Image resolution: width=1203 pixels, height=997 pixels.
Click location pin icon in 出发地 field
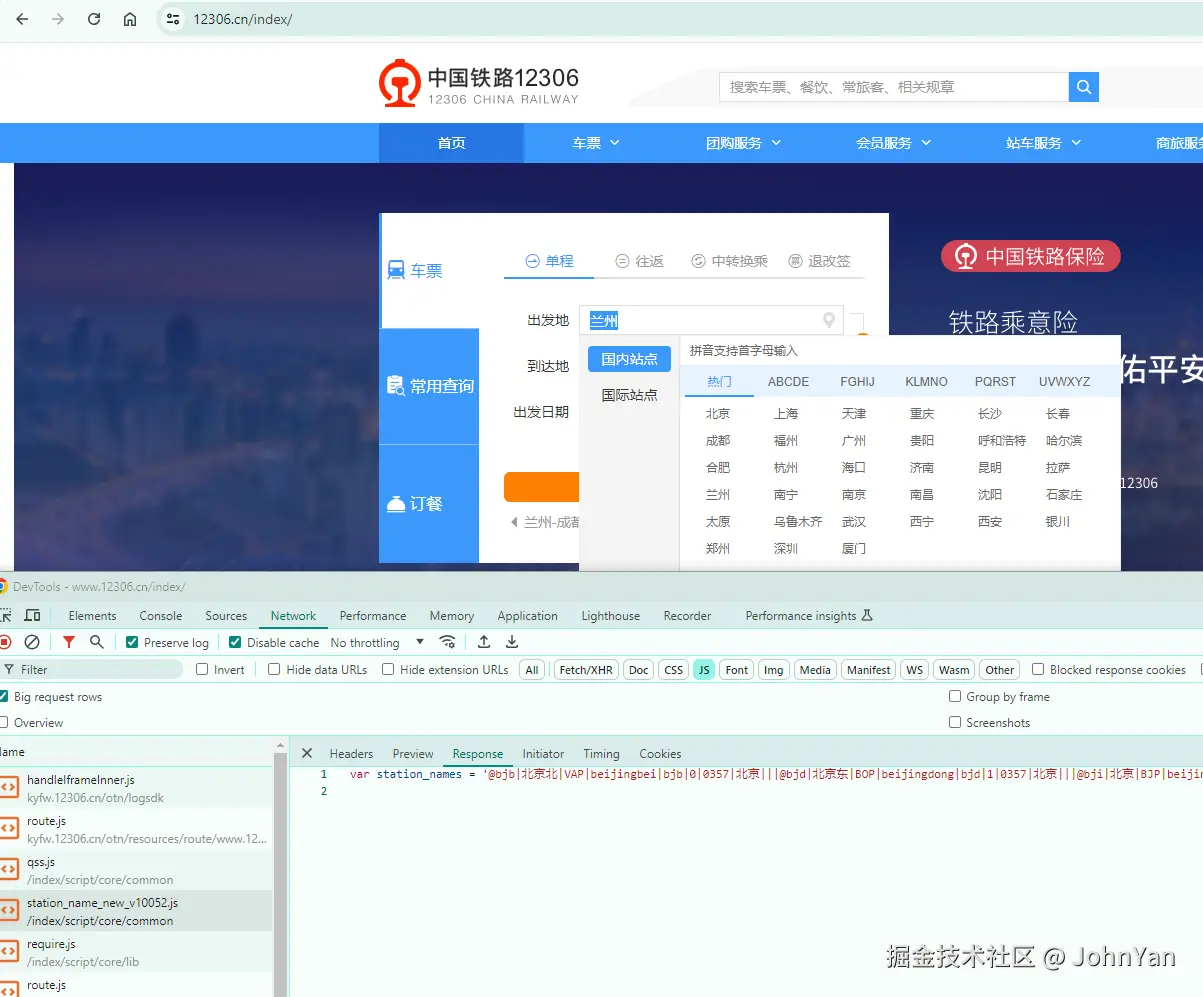(829, 320)
